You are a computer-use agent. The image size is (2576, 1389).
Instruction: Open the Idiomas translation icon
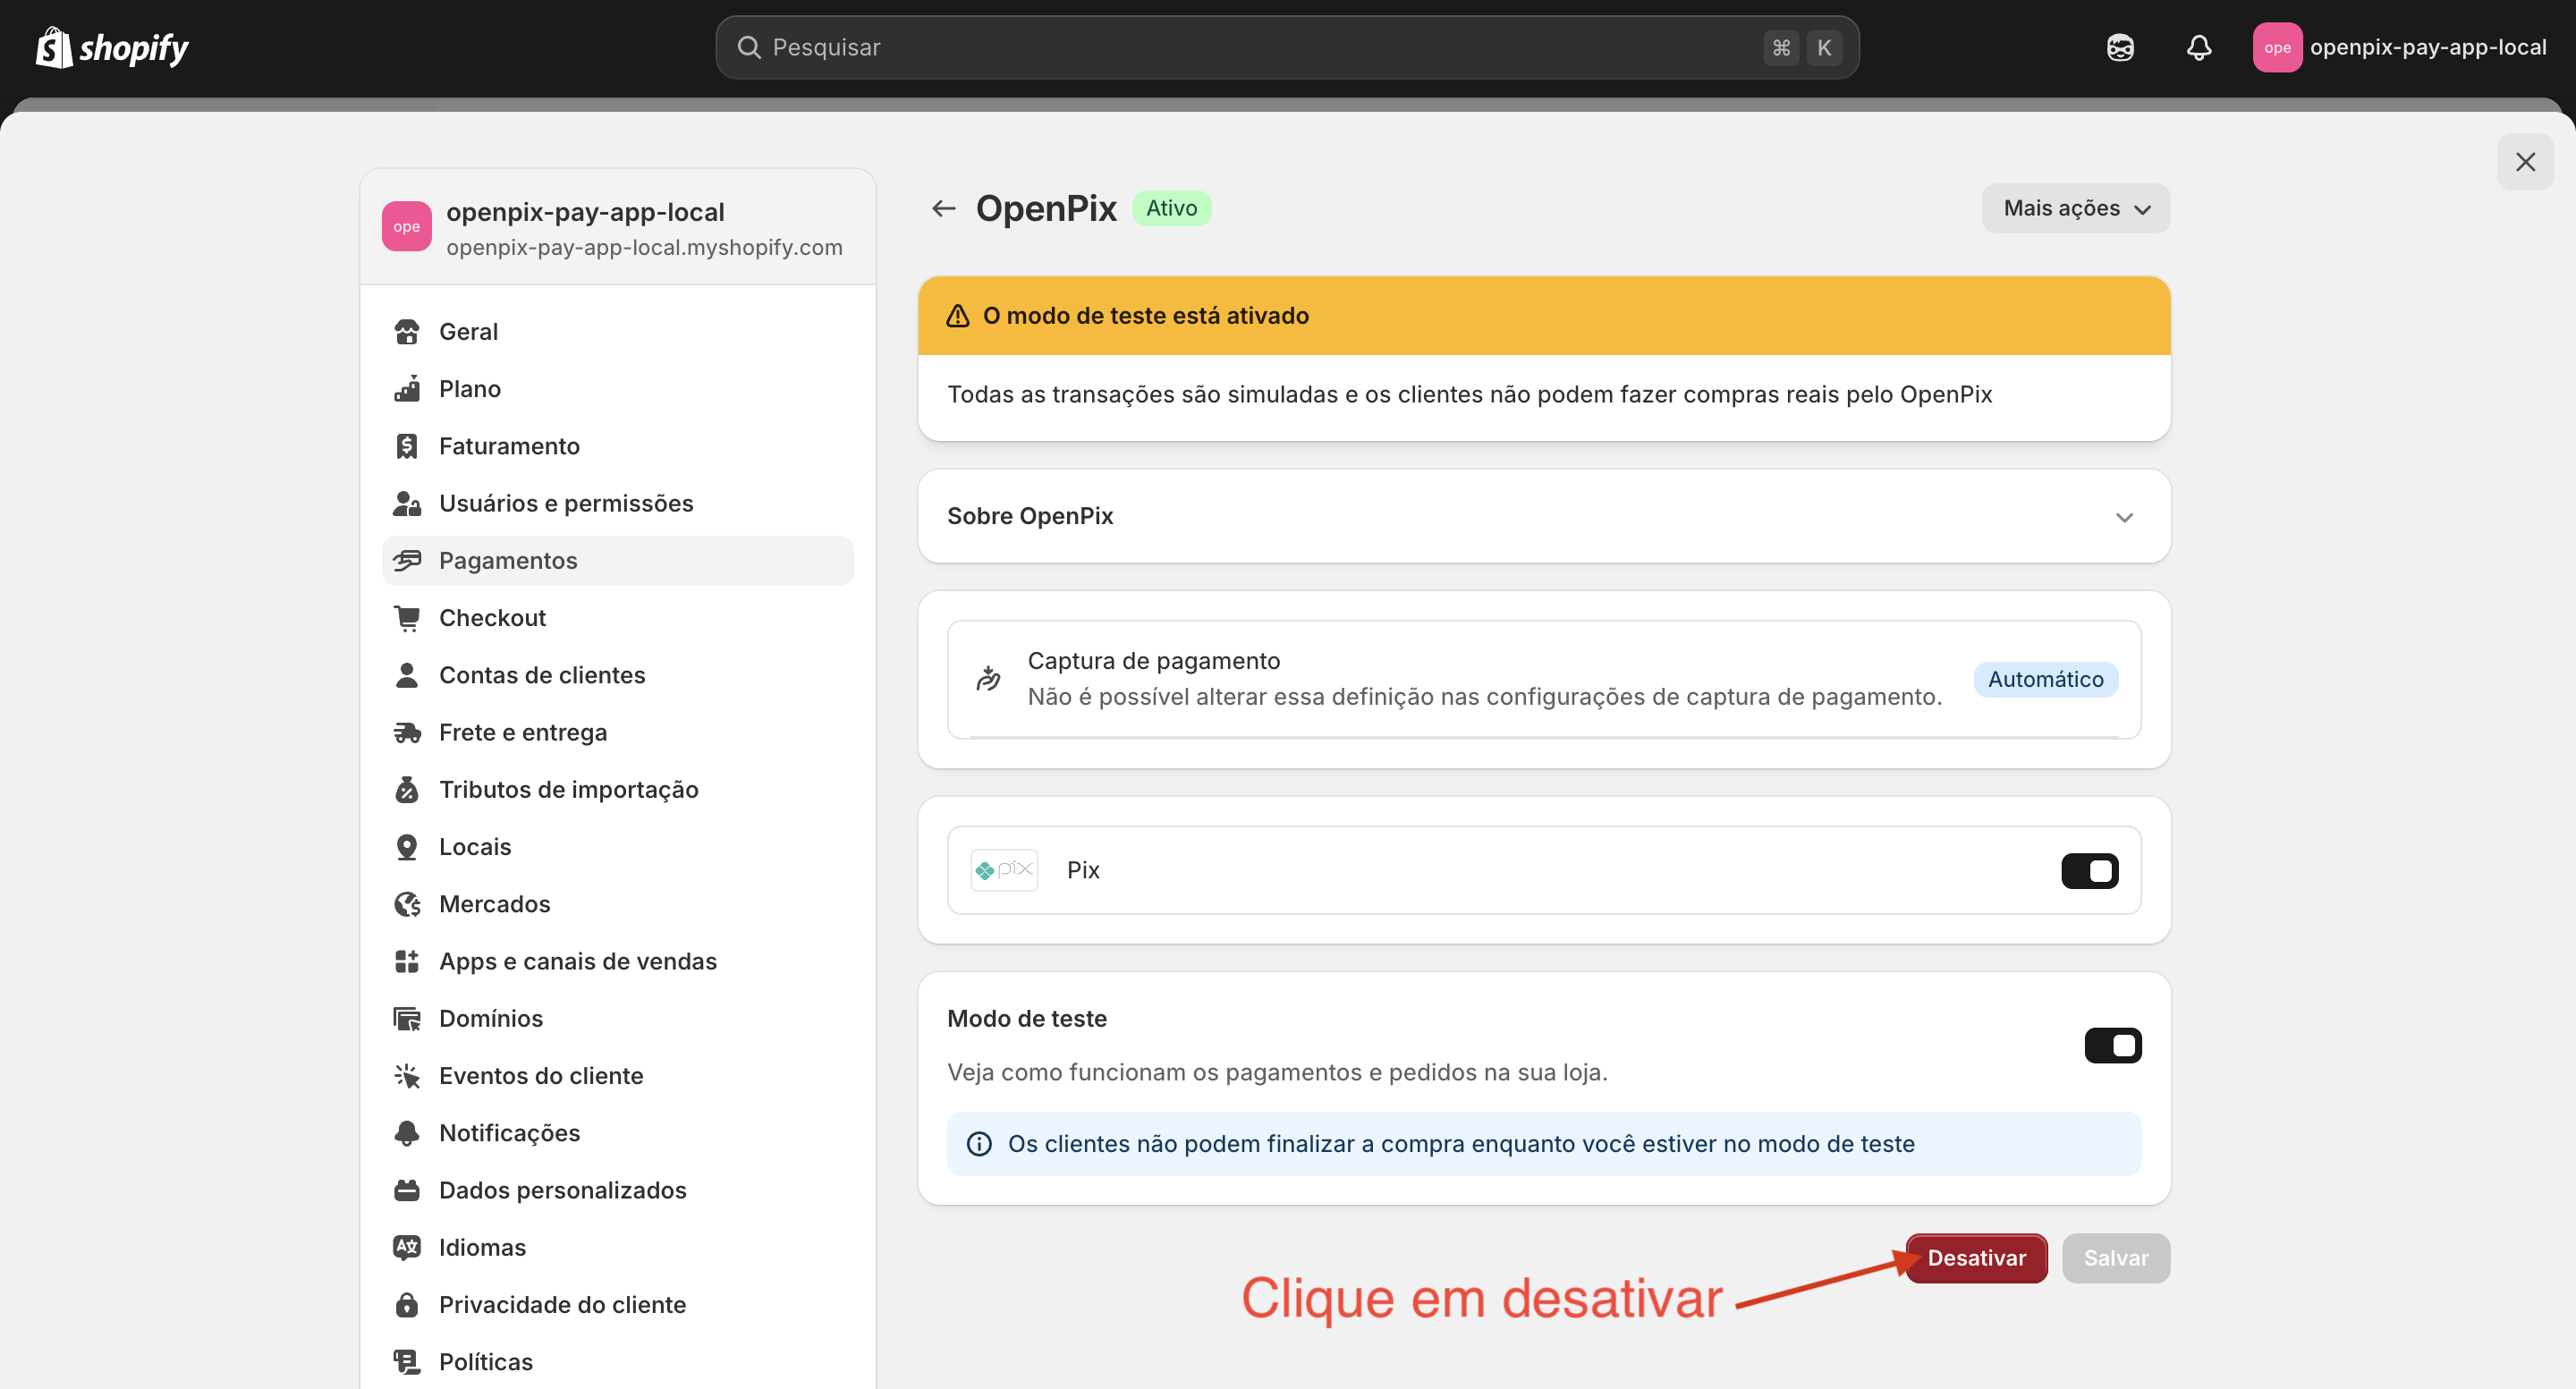pos(407,1247)
